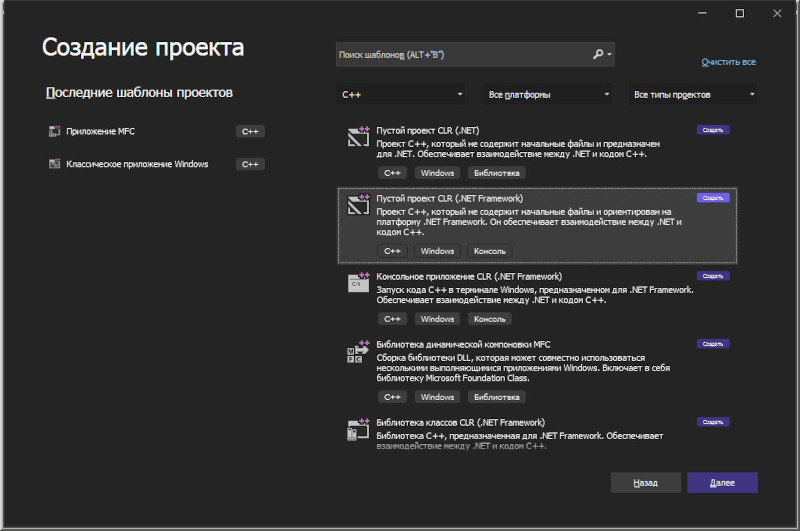
Task: Click the Classic Windows Application recent icon
Action: point(54,164)
